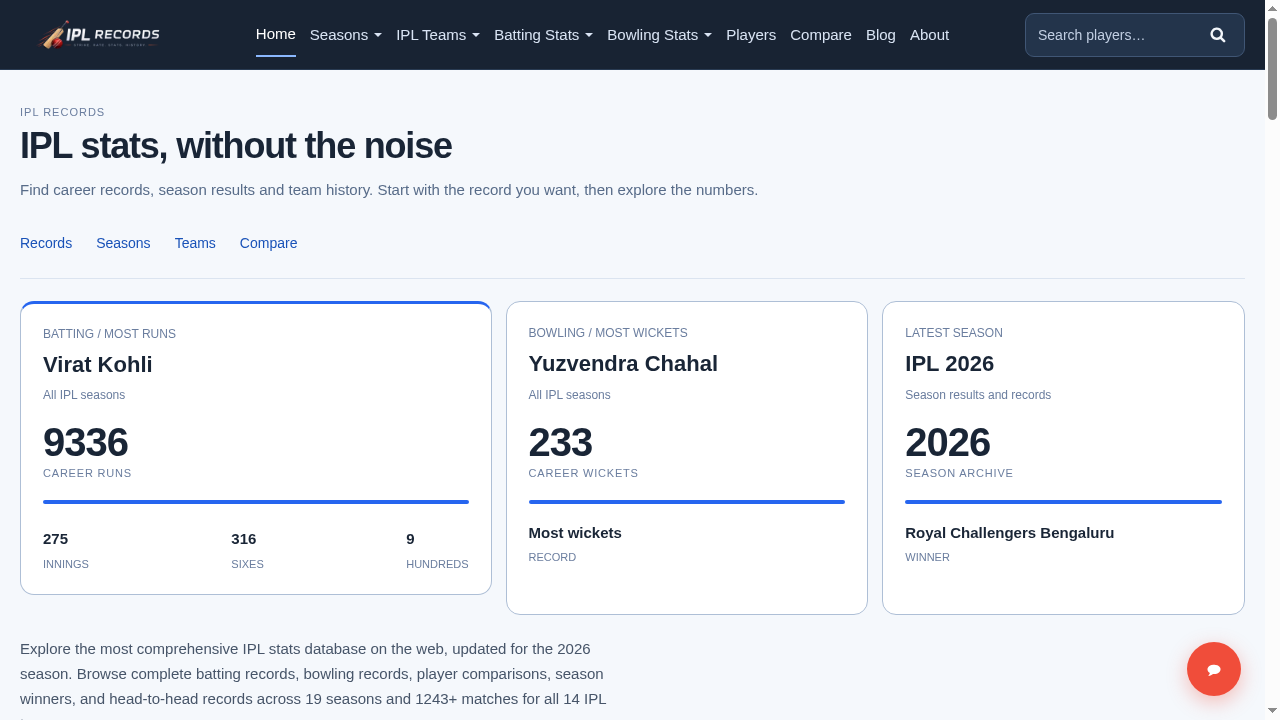Follow the Seasons quick link
1280x720 pixels.
123,243
